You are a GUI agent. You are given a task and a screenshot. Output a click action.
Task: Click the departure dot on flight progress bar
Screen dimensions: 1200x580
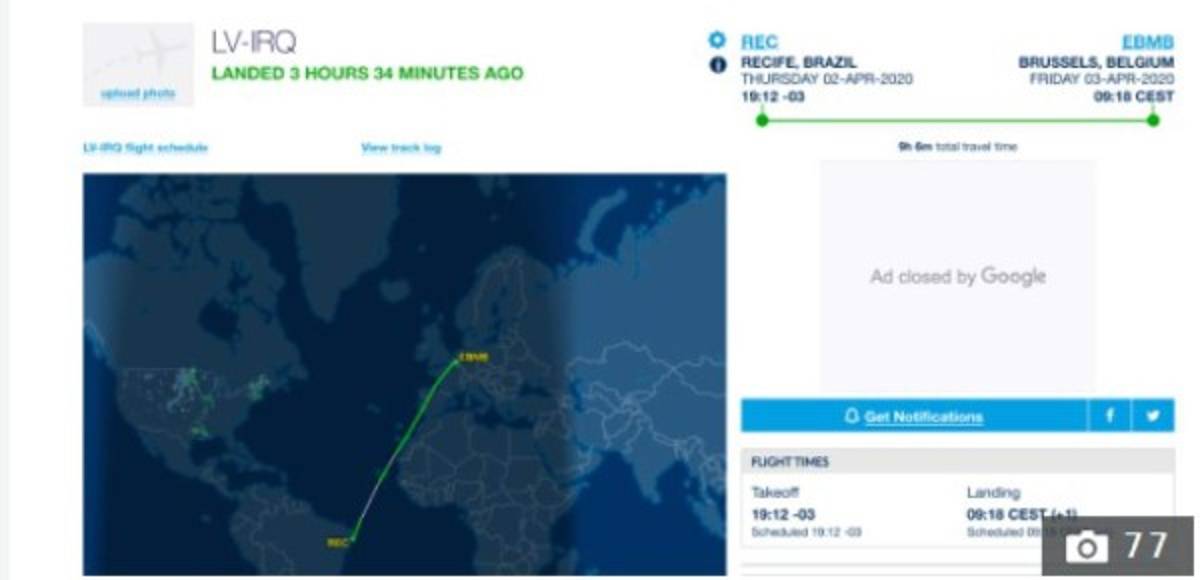pos(762,120)
